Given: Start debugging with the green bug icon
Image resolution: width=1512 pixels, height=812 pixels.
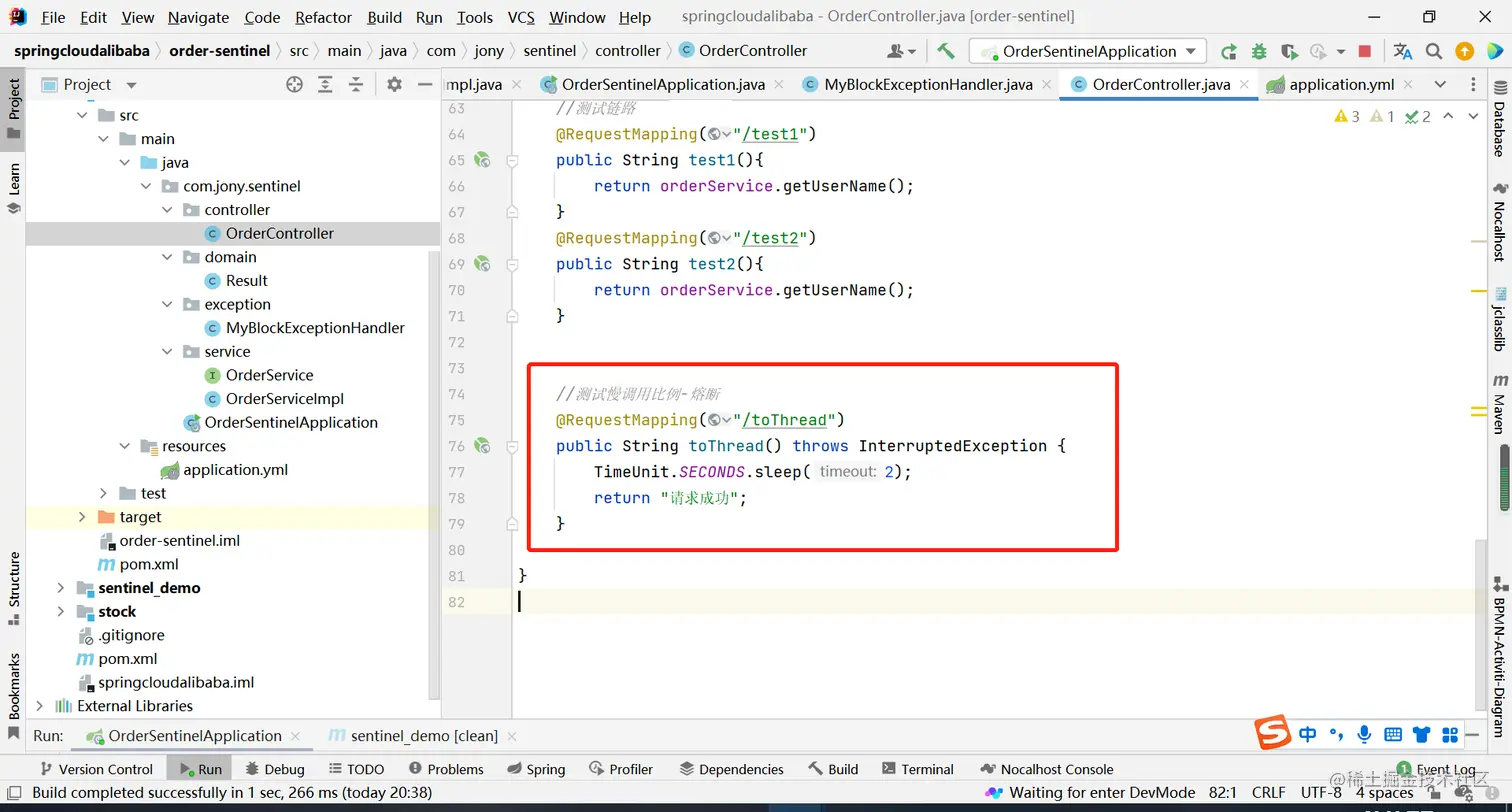Looking at the screenshot, I should (1259, 51).
